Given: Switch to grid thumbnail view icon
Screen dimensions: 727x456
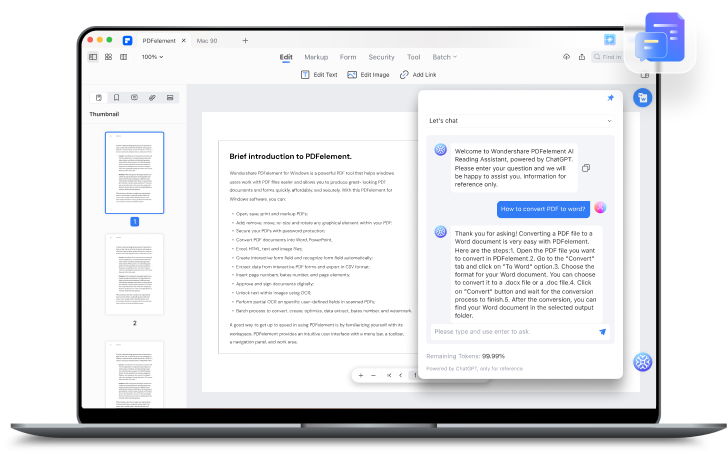Looking at the screenshot, I should 108,57.
